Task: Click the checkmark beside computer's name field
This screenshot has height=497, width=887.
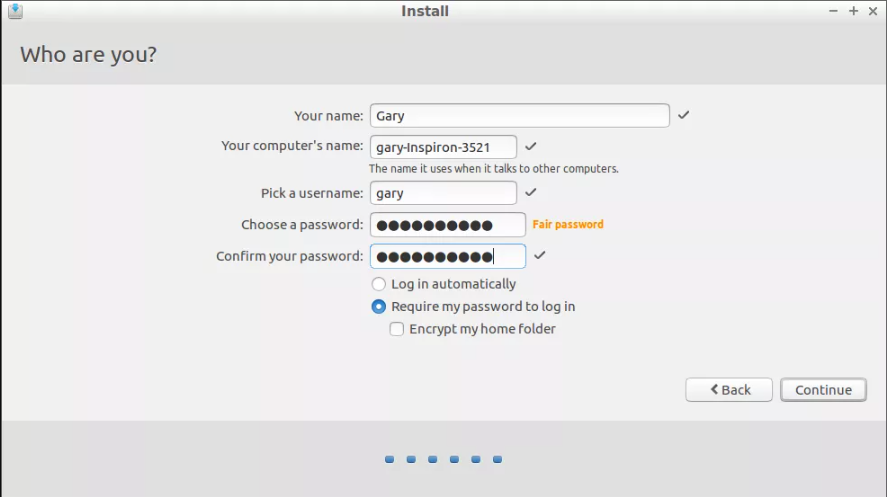Action: coord(530,146)
